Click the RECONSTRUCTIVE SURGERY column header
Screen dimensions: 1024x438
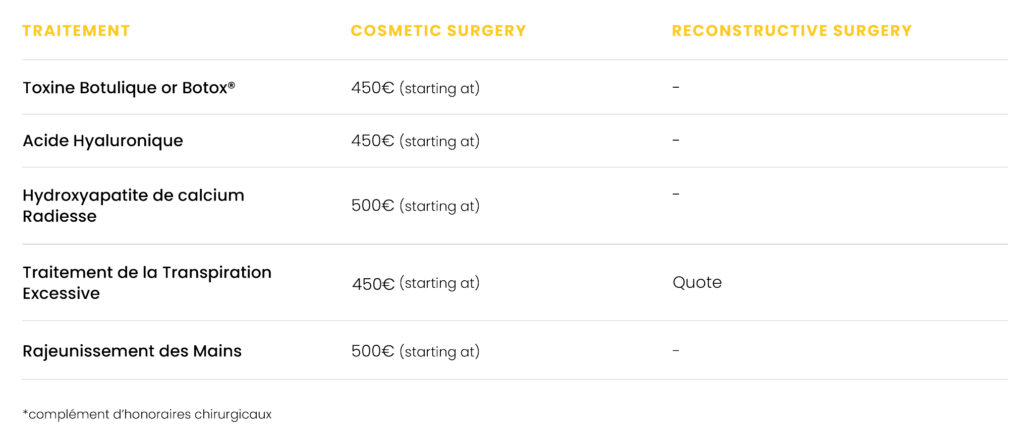click(792, 31)
